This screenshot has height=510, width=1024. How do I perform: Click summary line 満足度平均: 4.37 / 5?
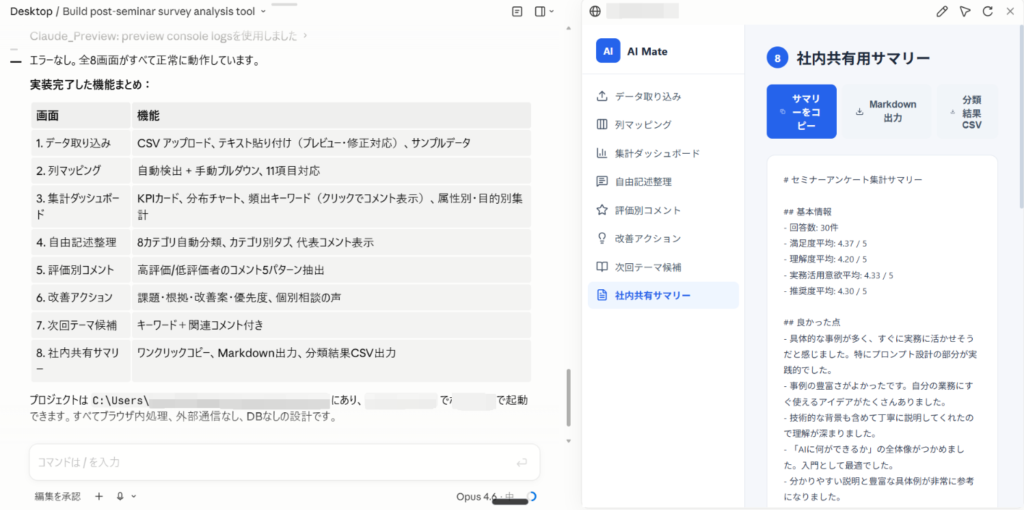point(824,243)
